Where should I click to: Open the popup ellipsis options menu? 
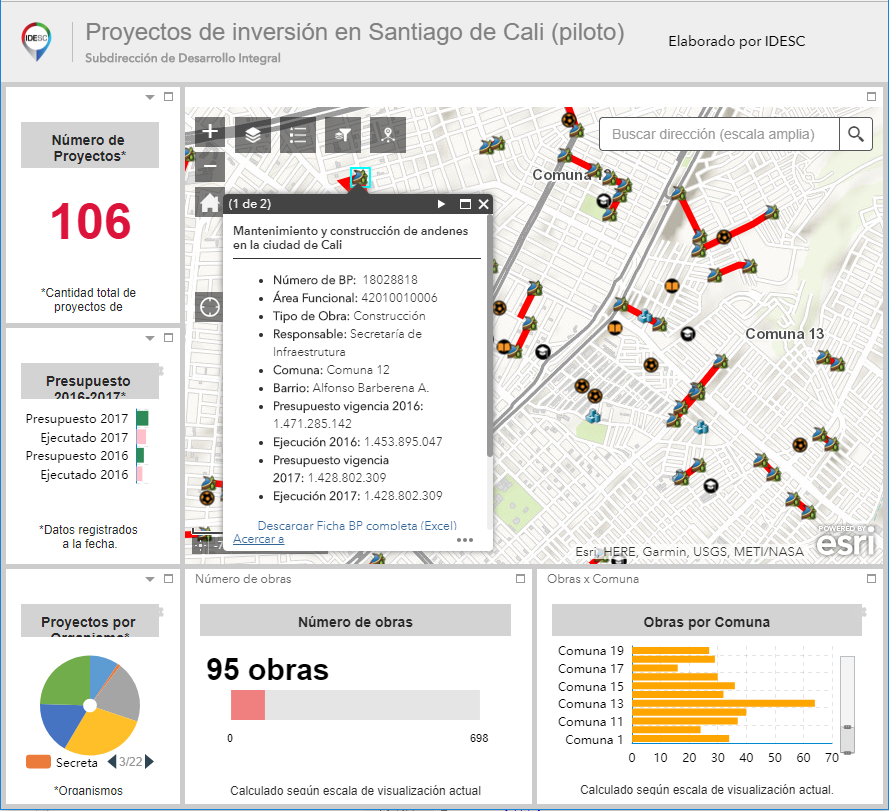[x=465, y=541]
